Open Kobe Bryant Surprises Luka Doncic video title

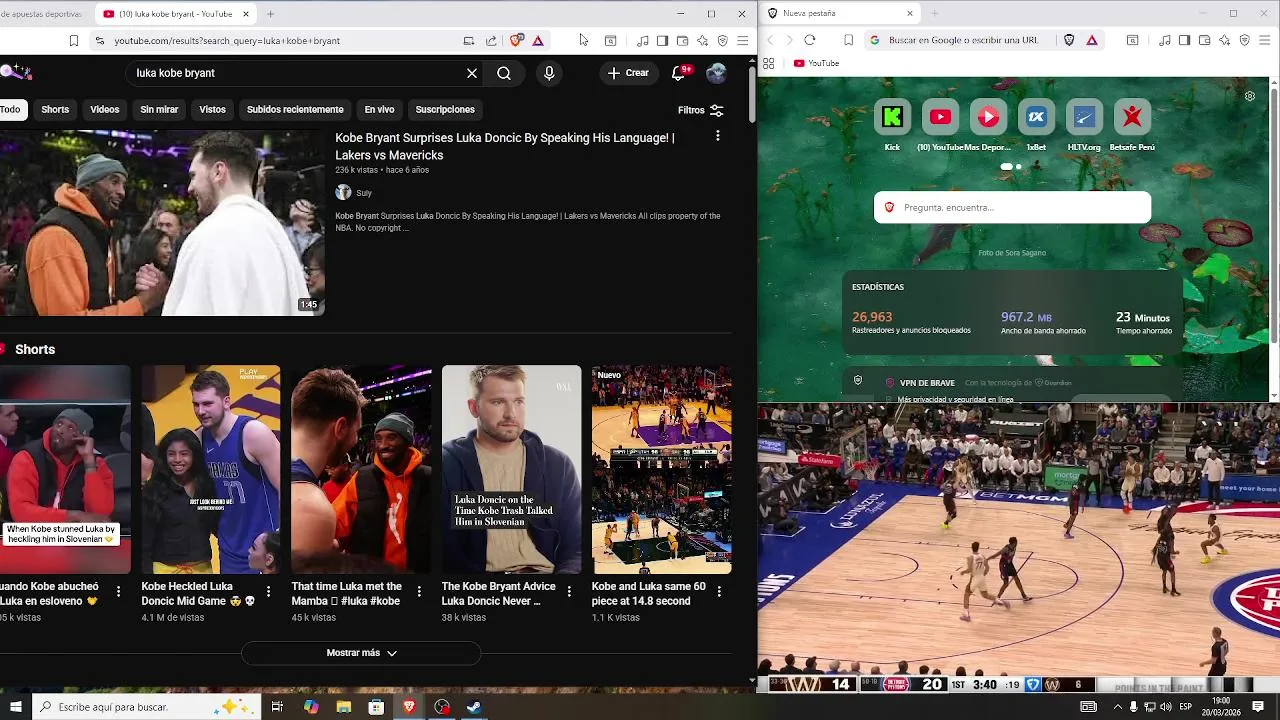click(504, 147)
